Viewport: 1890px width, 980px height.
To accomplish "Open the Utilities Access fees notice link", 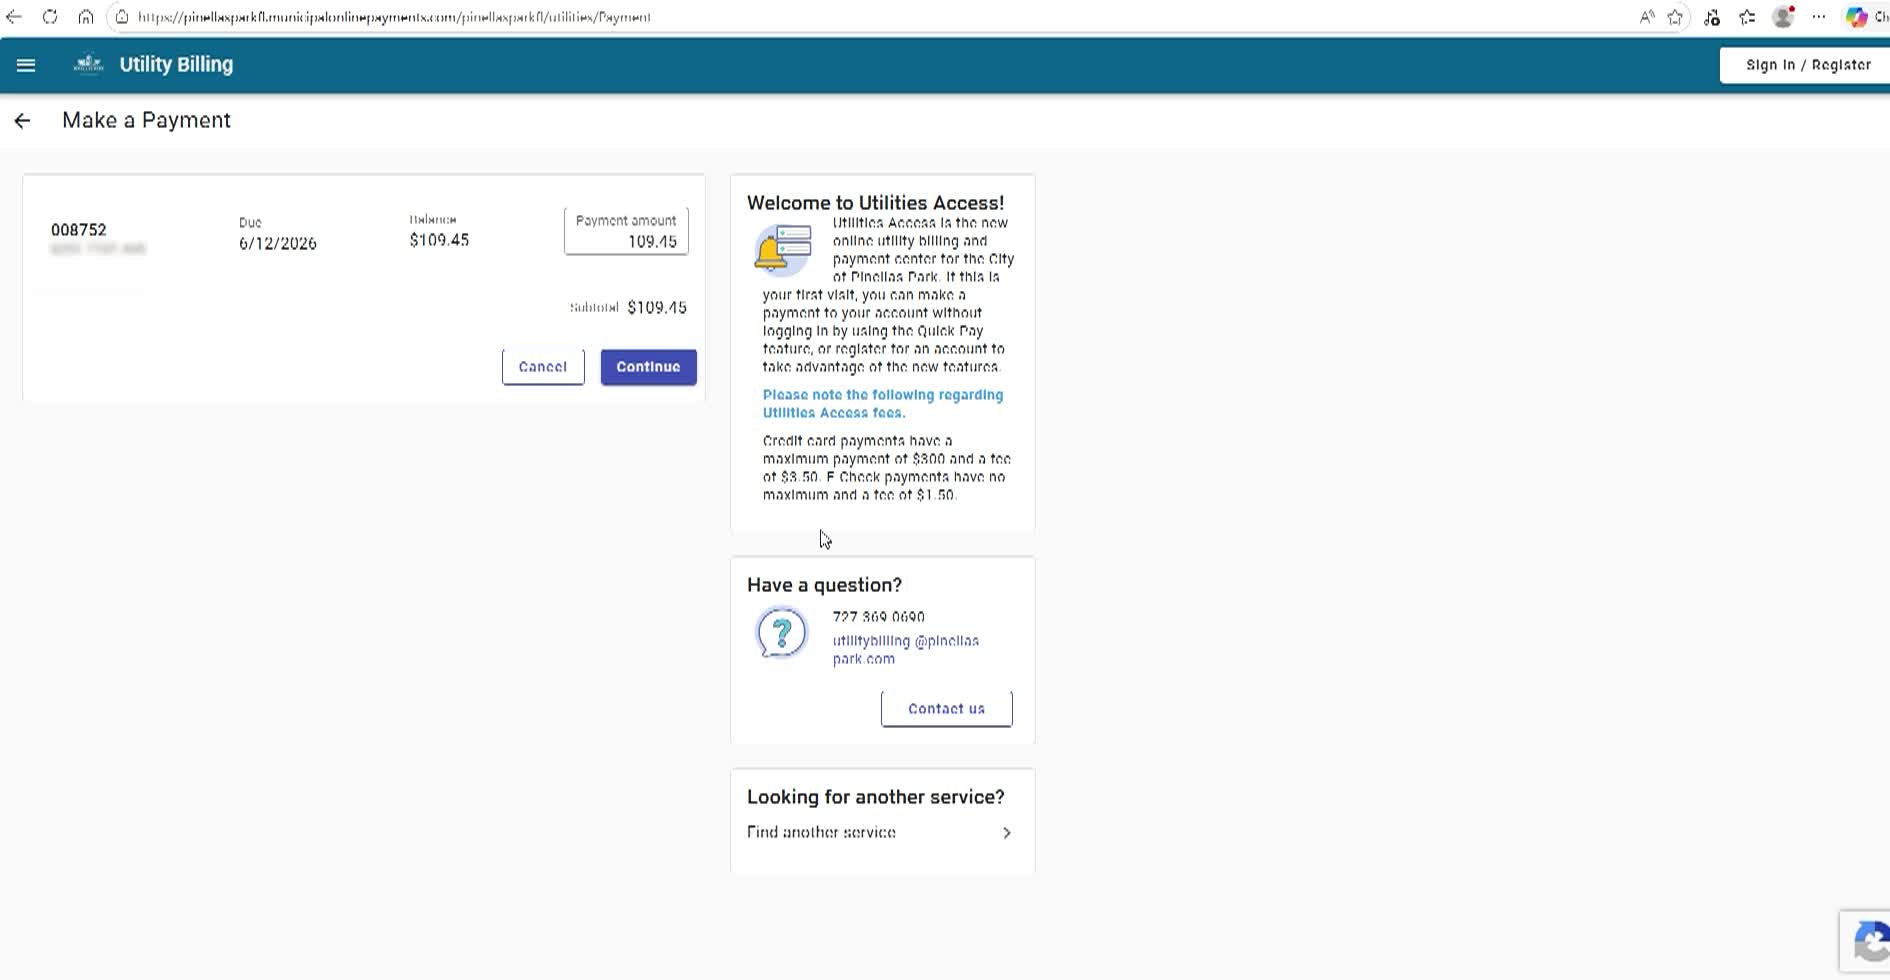I will pos(883,404).
